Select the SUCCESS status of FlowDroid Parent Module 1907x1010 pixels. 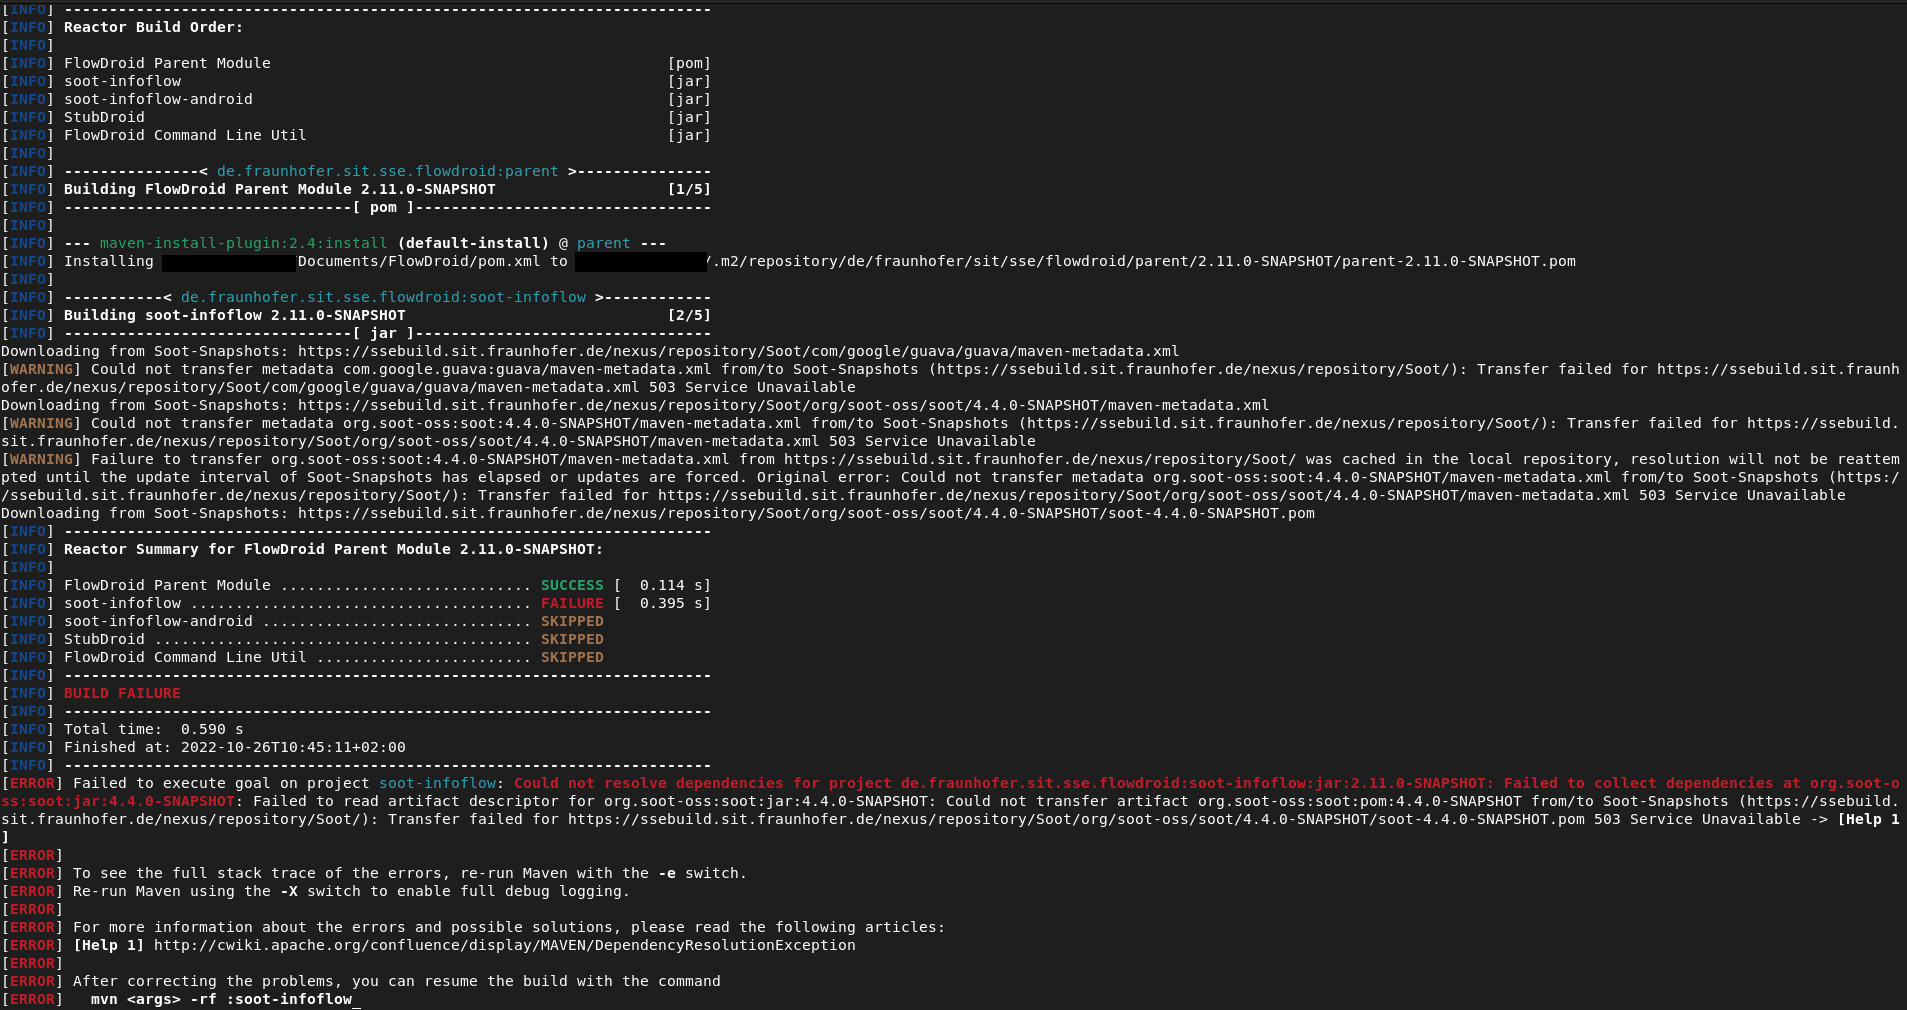tap(570, 585)
